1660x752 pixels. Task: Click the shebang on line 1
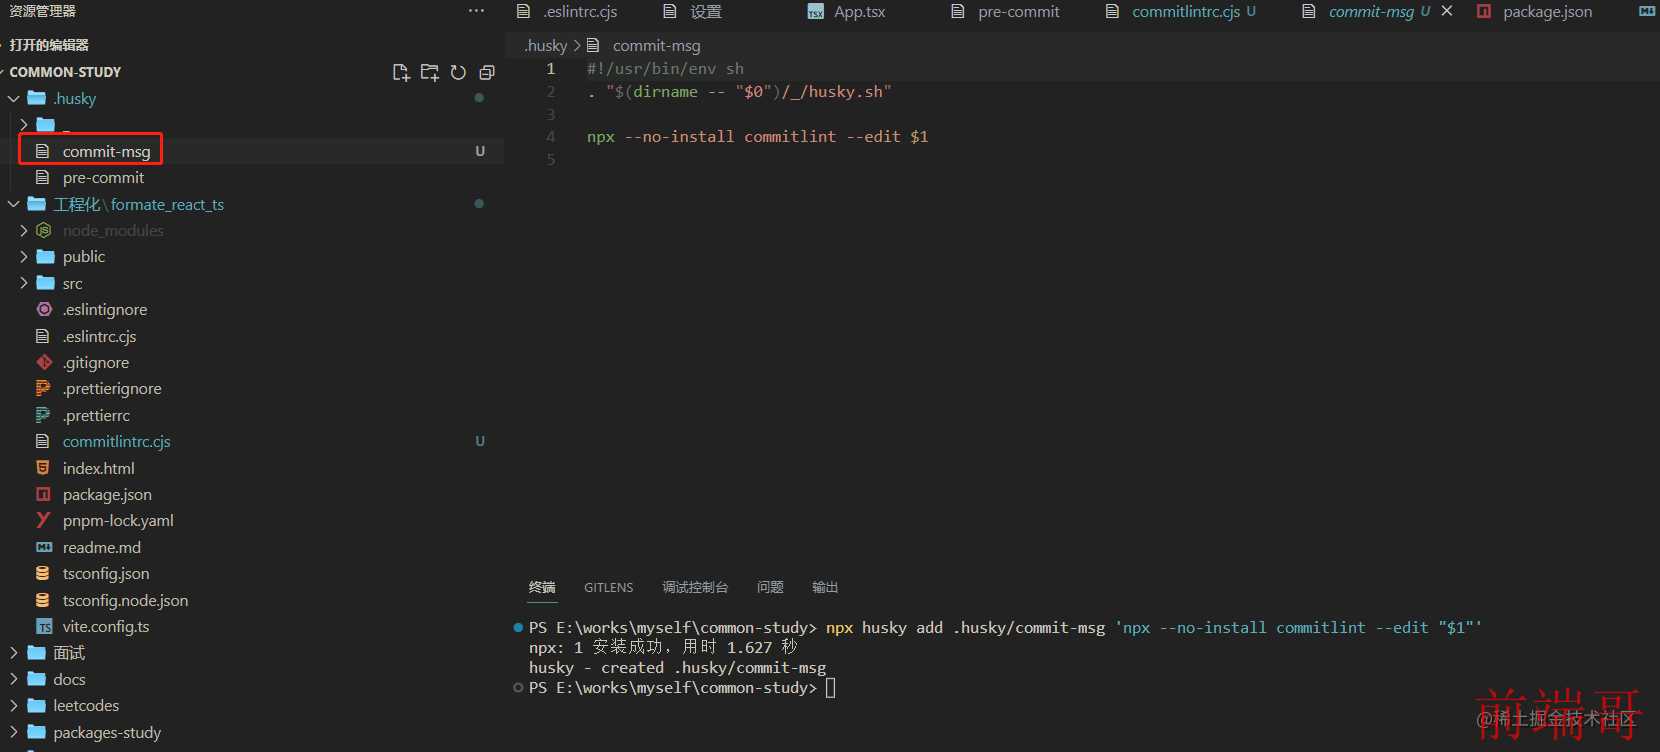(665, 68)
